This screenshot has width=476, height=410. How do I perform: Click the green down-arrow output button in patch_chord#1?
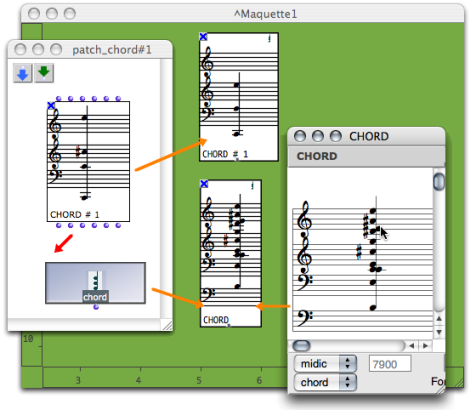[x=44, y=73]
